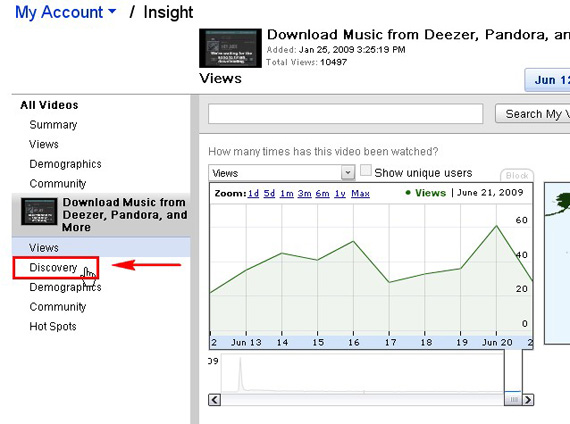Click the Search My Videos button
Screen dimensions: 570x424
(533, 114)
